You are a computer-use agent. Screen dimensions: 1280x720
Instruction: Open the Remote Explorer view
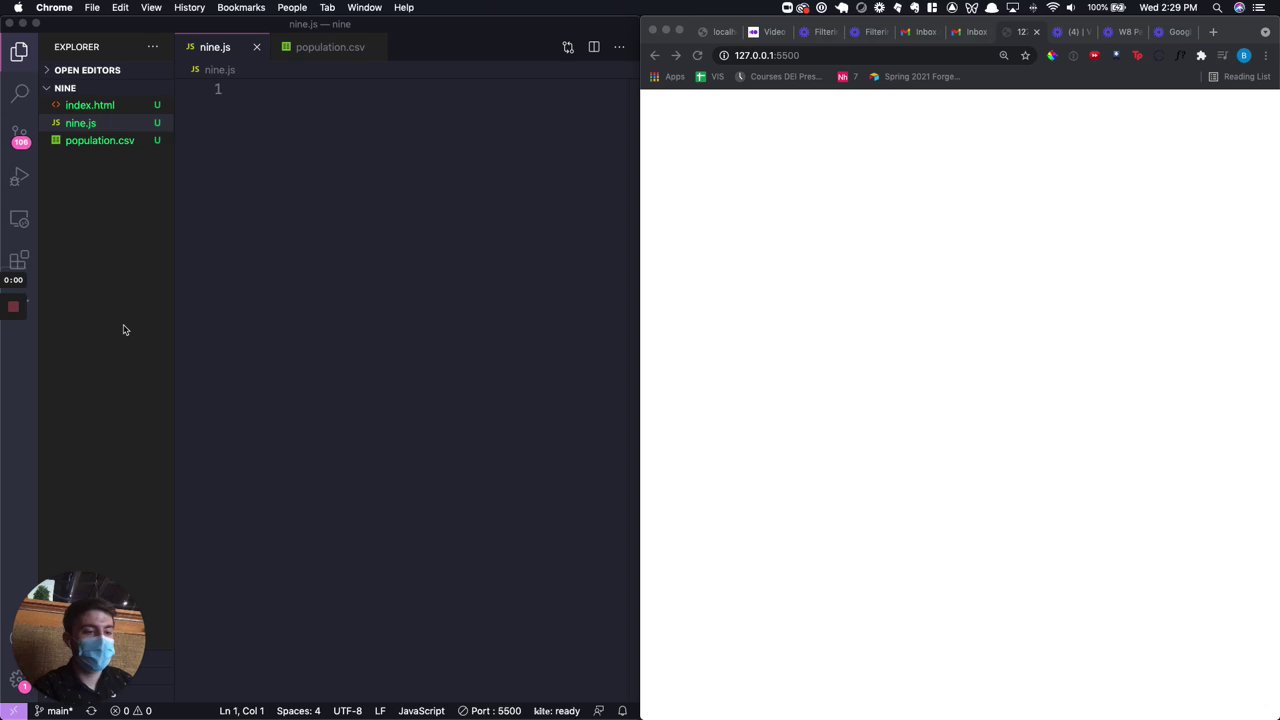(x=19, y=219)
